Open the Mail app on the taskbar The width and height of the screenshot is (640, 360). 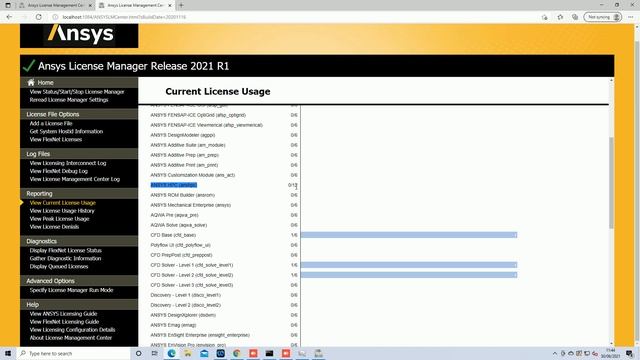pyautogui.click(x=204, y=353)
